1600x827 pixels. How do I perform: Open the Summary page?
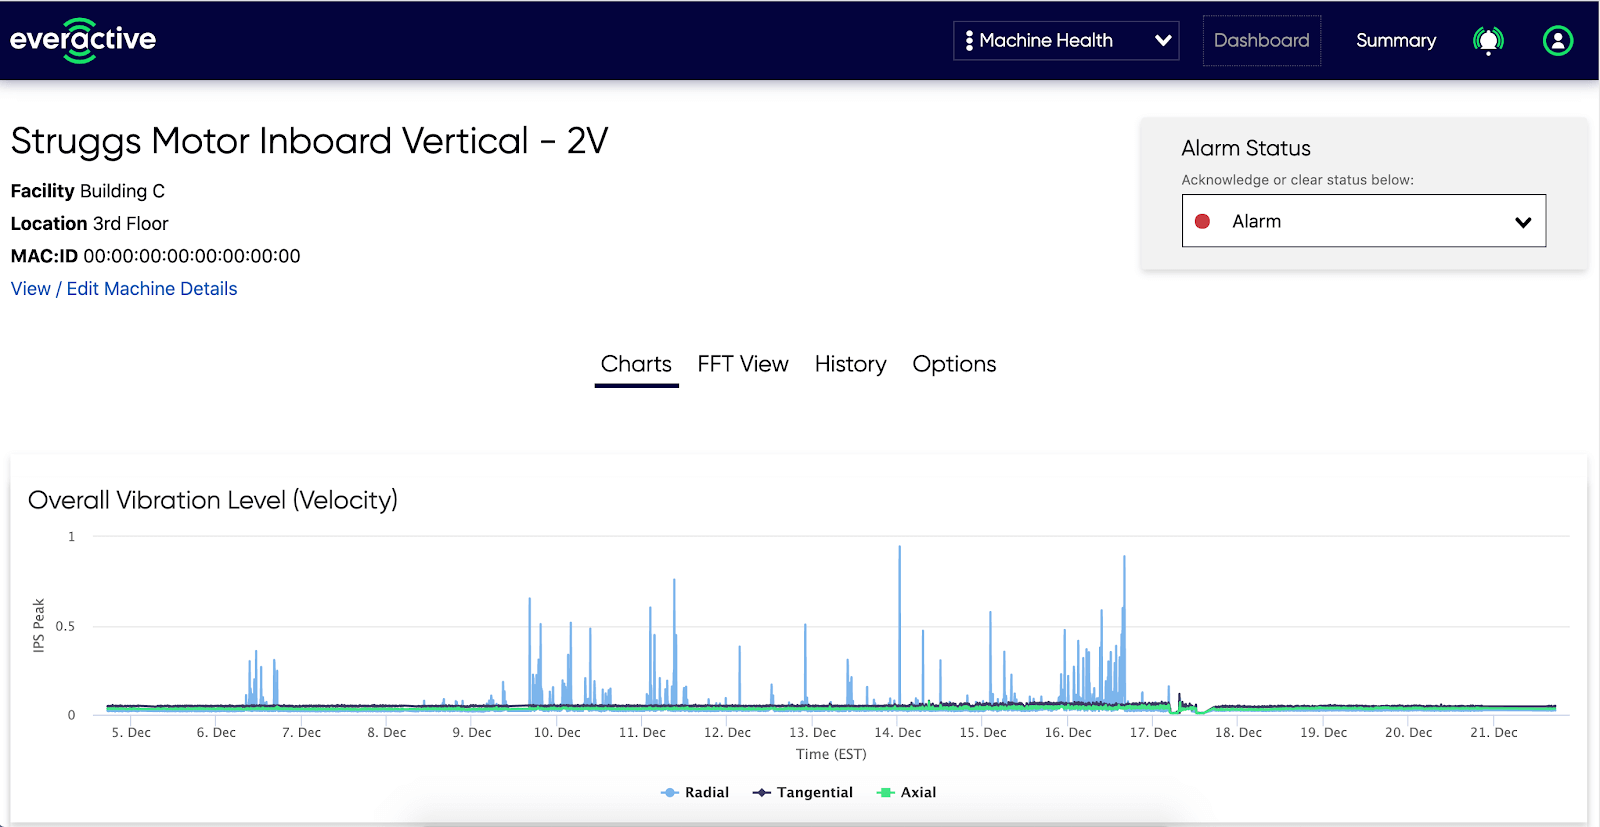[1396, 40]
